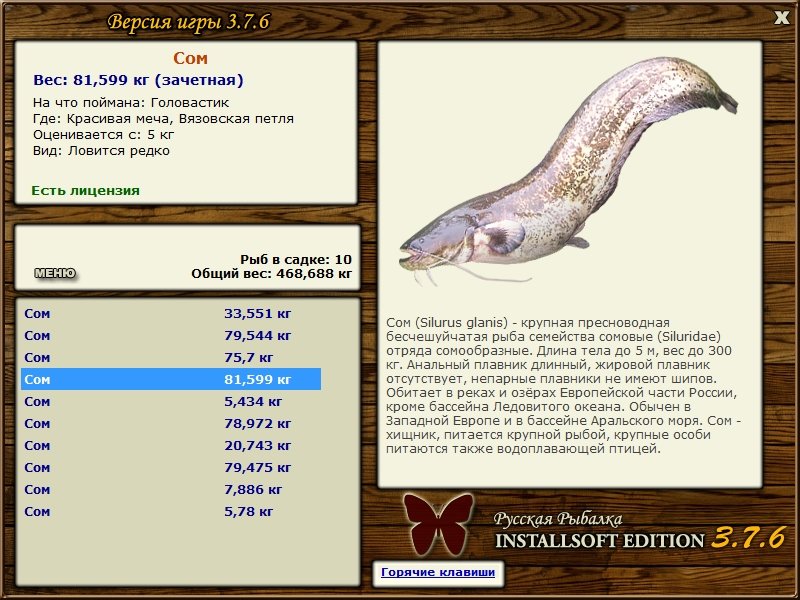Click the Вес: 81,599 кг (зачетная) heading

[x=138, y=80]
